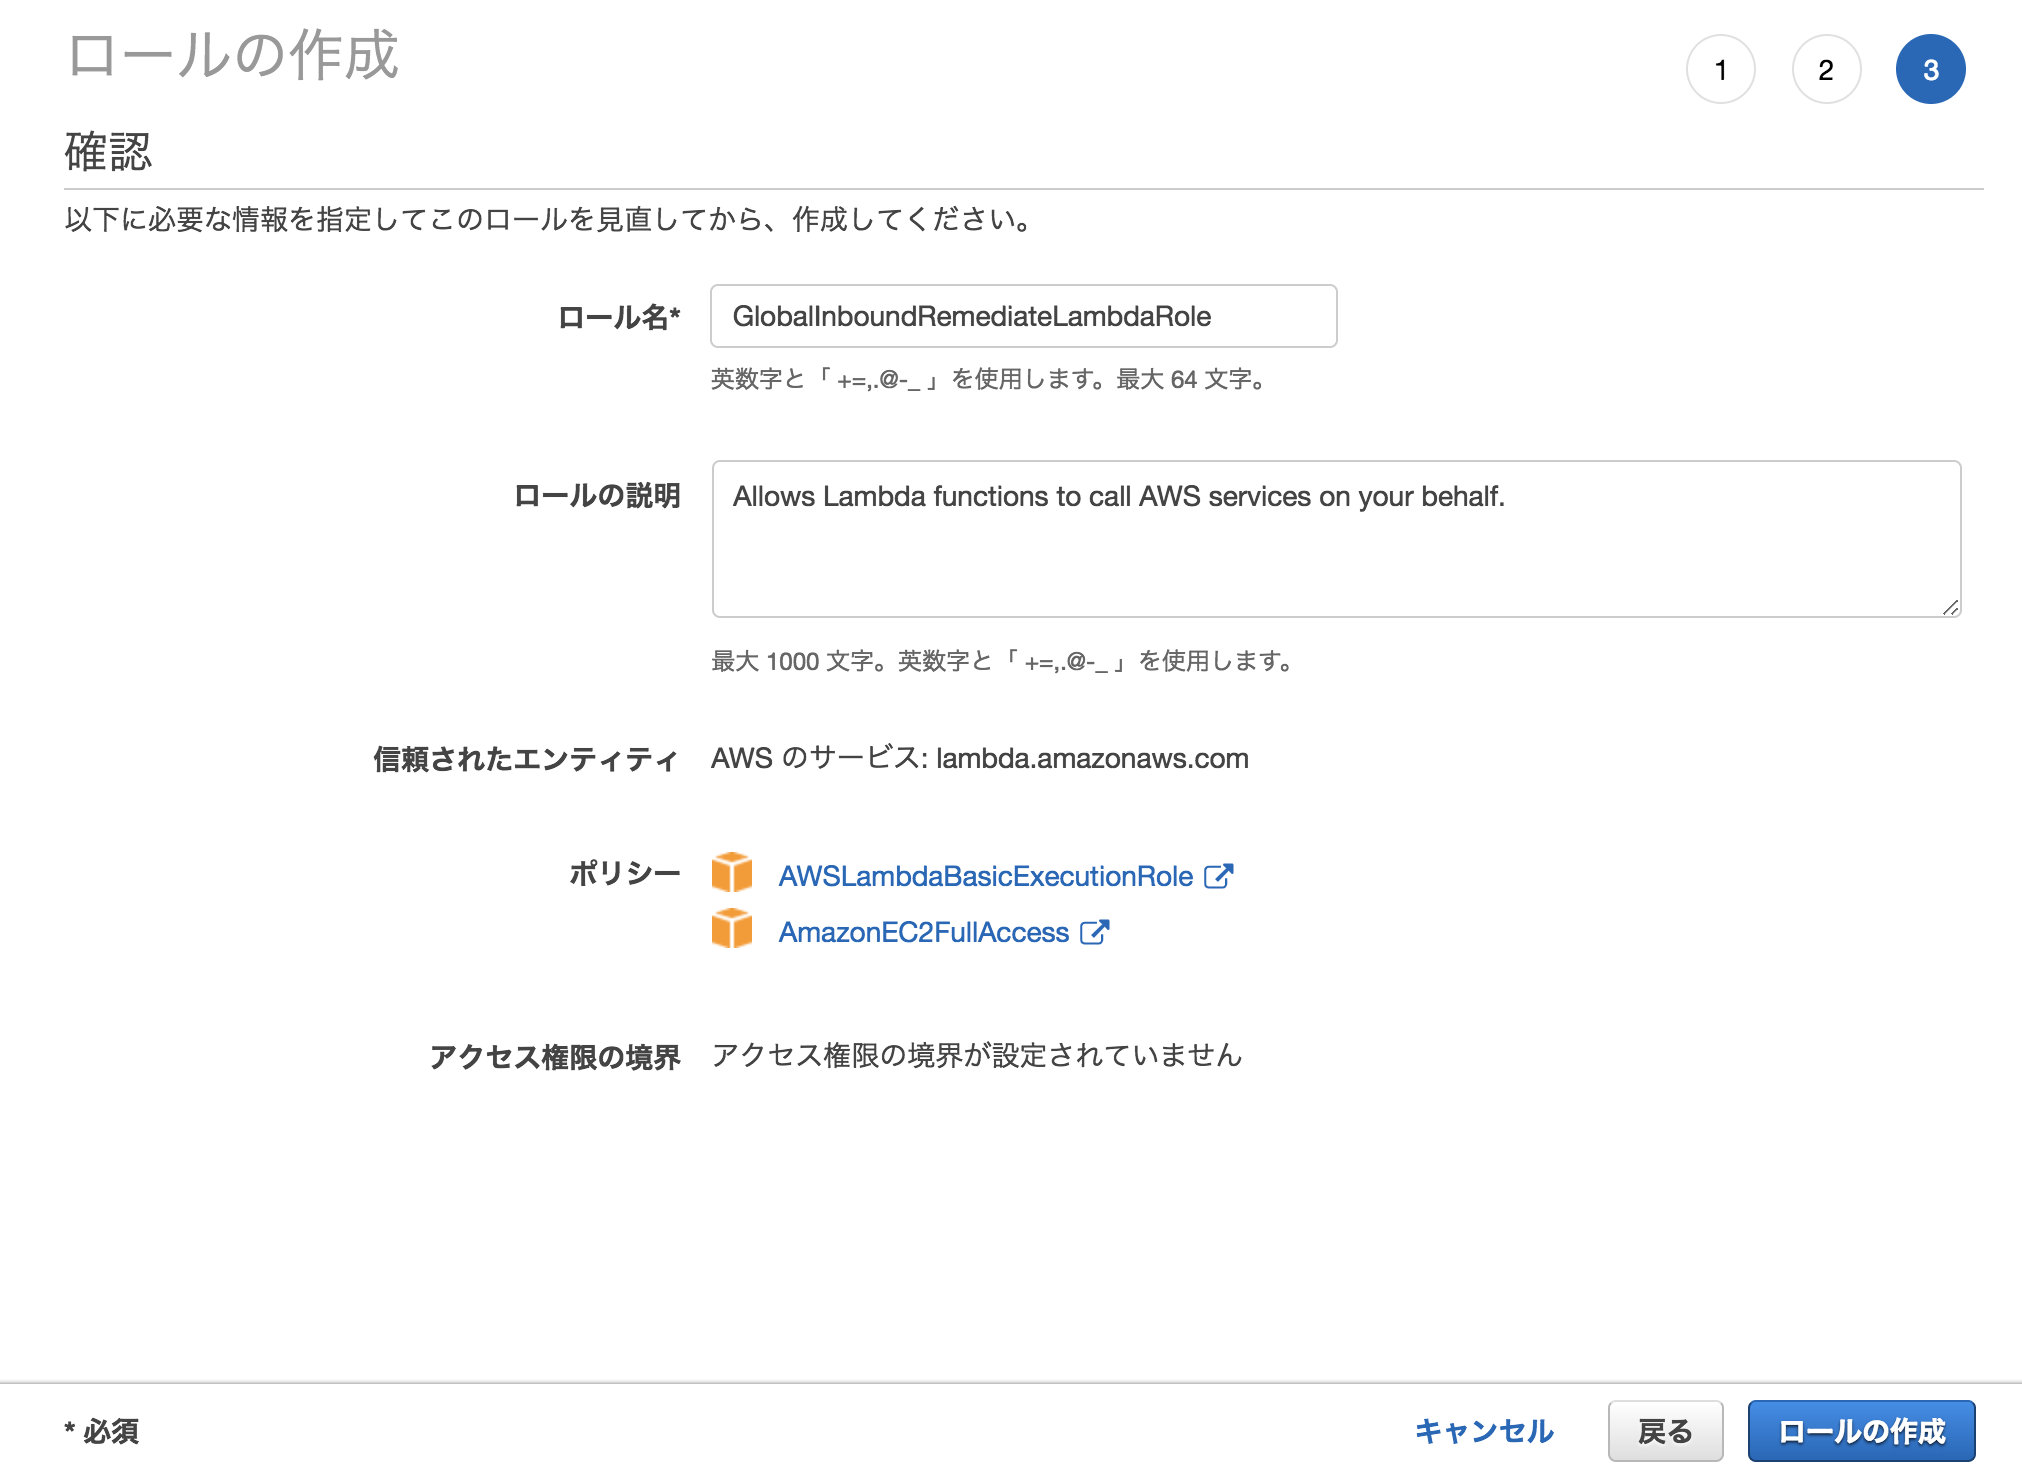Image resolution: width=2022 pixels, height=1472 pixels.
Task: Open the AmazonEC2FullAccess policy link
Action: [922, 931]
